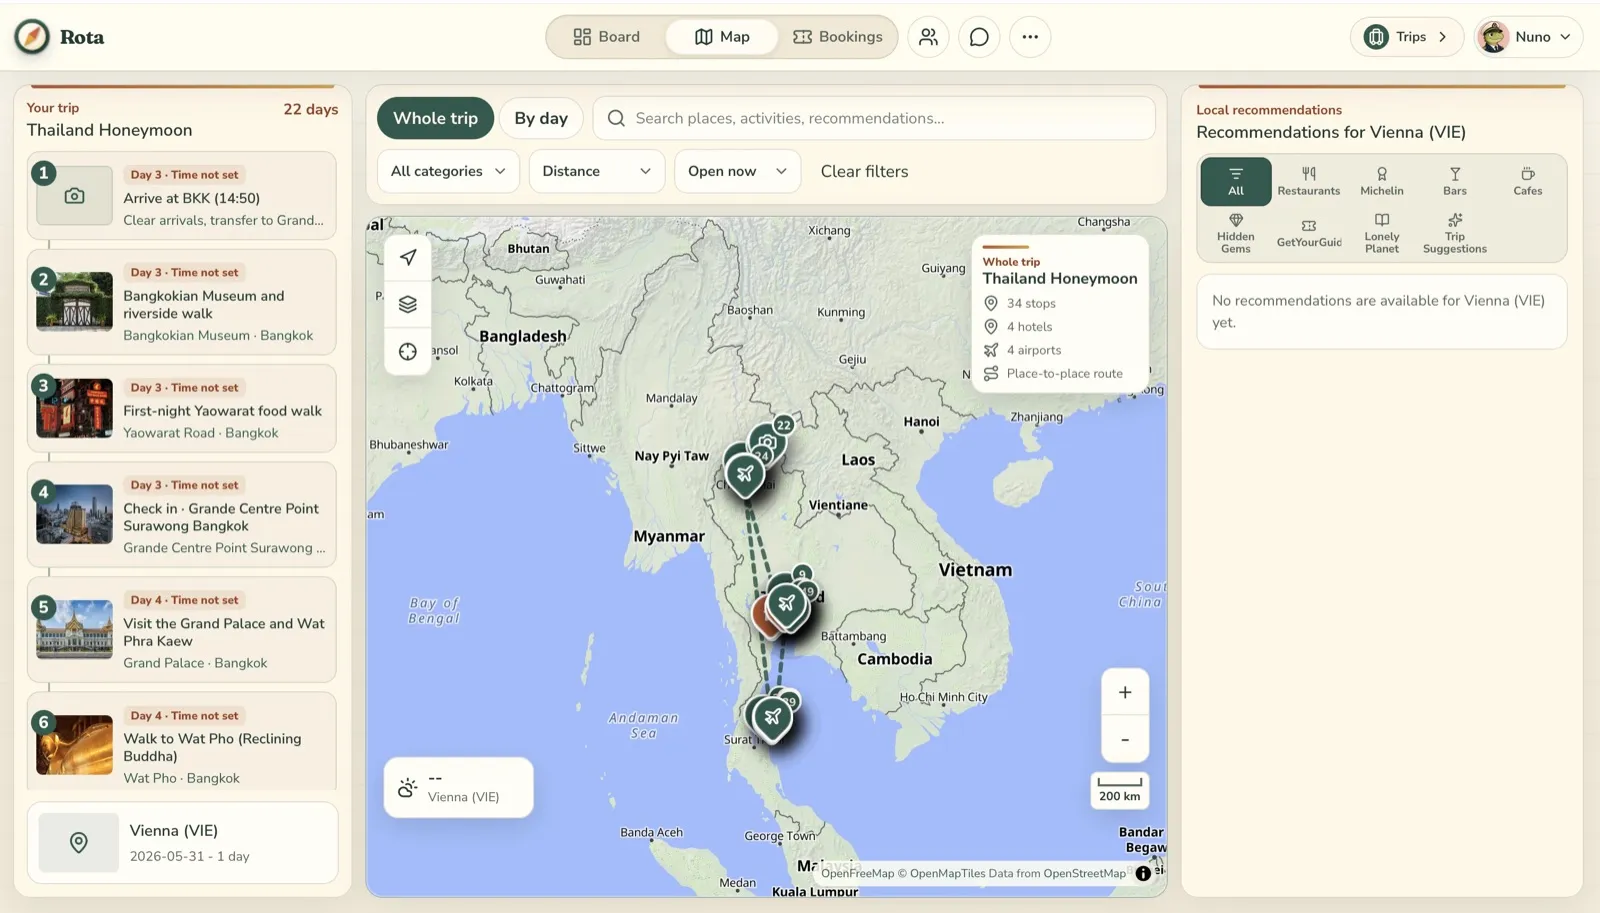Switch to By day view
Viewport: 1600px width, 913px height.
coord(541,118)
